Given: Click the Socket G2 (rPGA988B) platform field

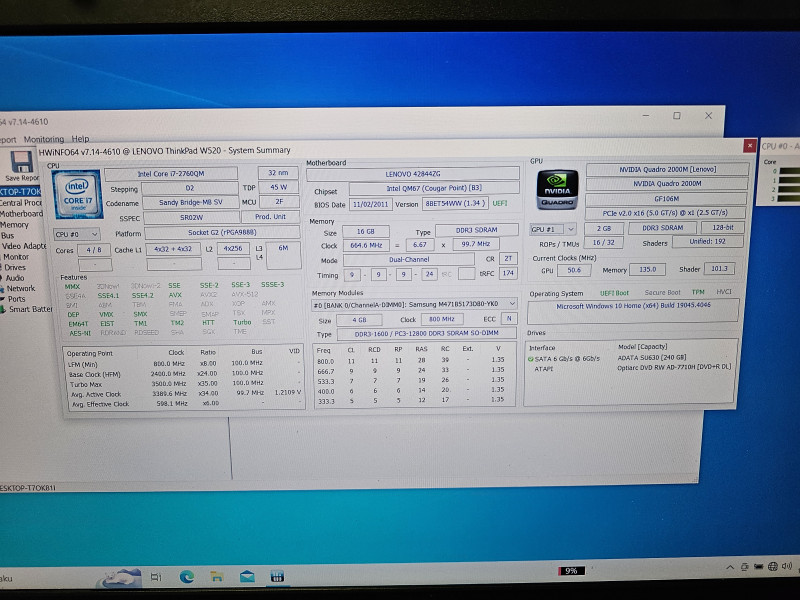Looking at the screenshot, I should [x=222, y=232].
